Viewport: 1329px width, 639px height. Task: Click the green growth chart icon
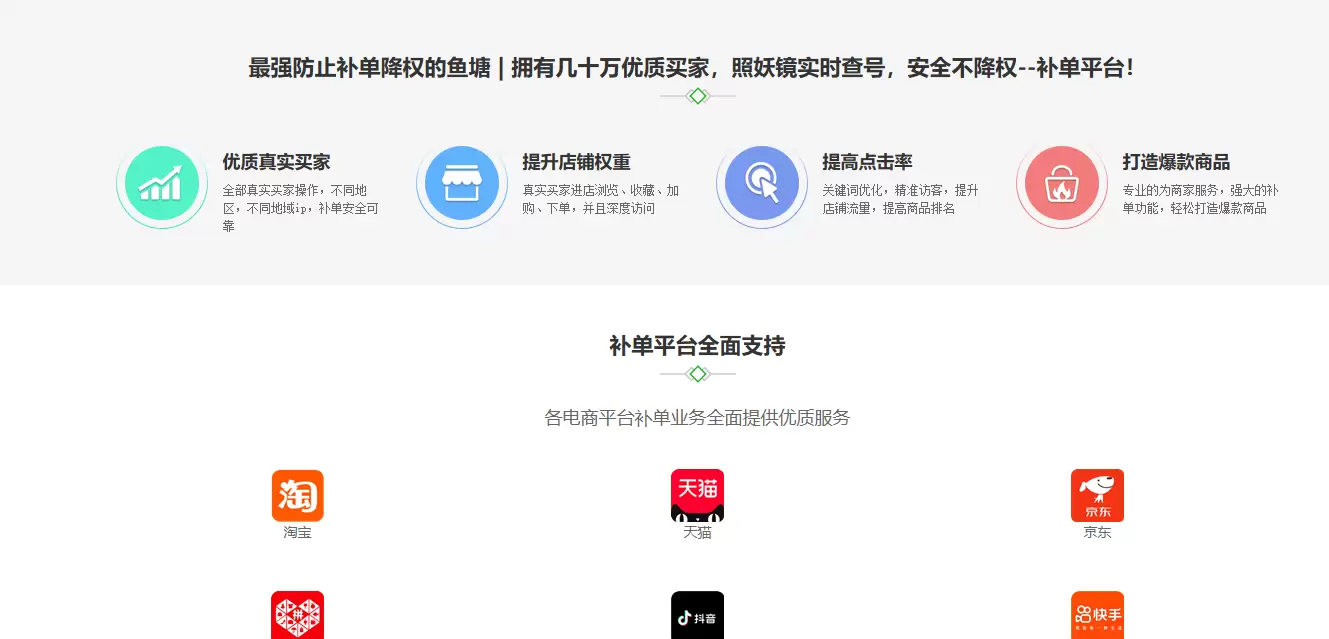point(162,186)
